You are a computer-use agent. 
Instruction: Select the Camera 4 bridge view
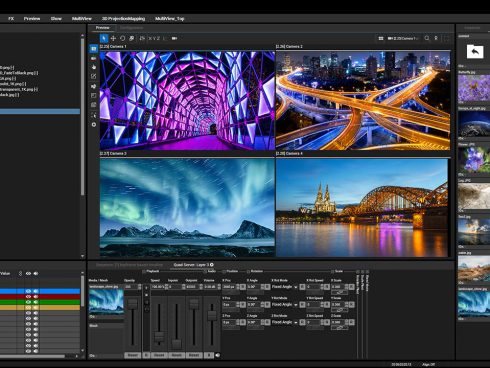(362, 208)
